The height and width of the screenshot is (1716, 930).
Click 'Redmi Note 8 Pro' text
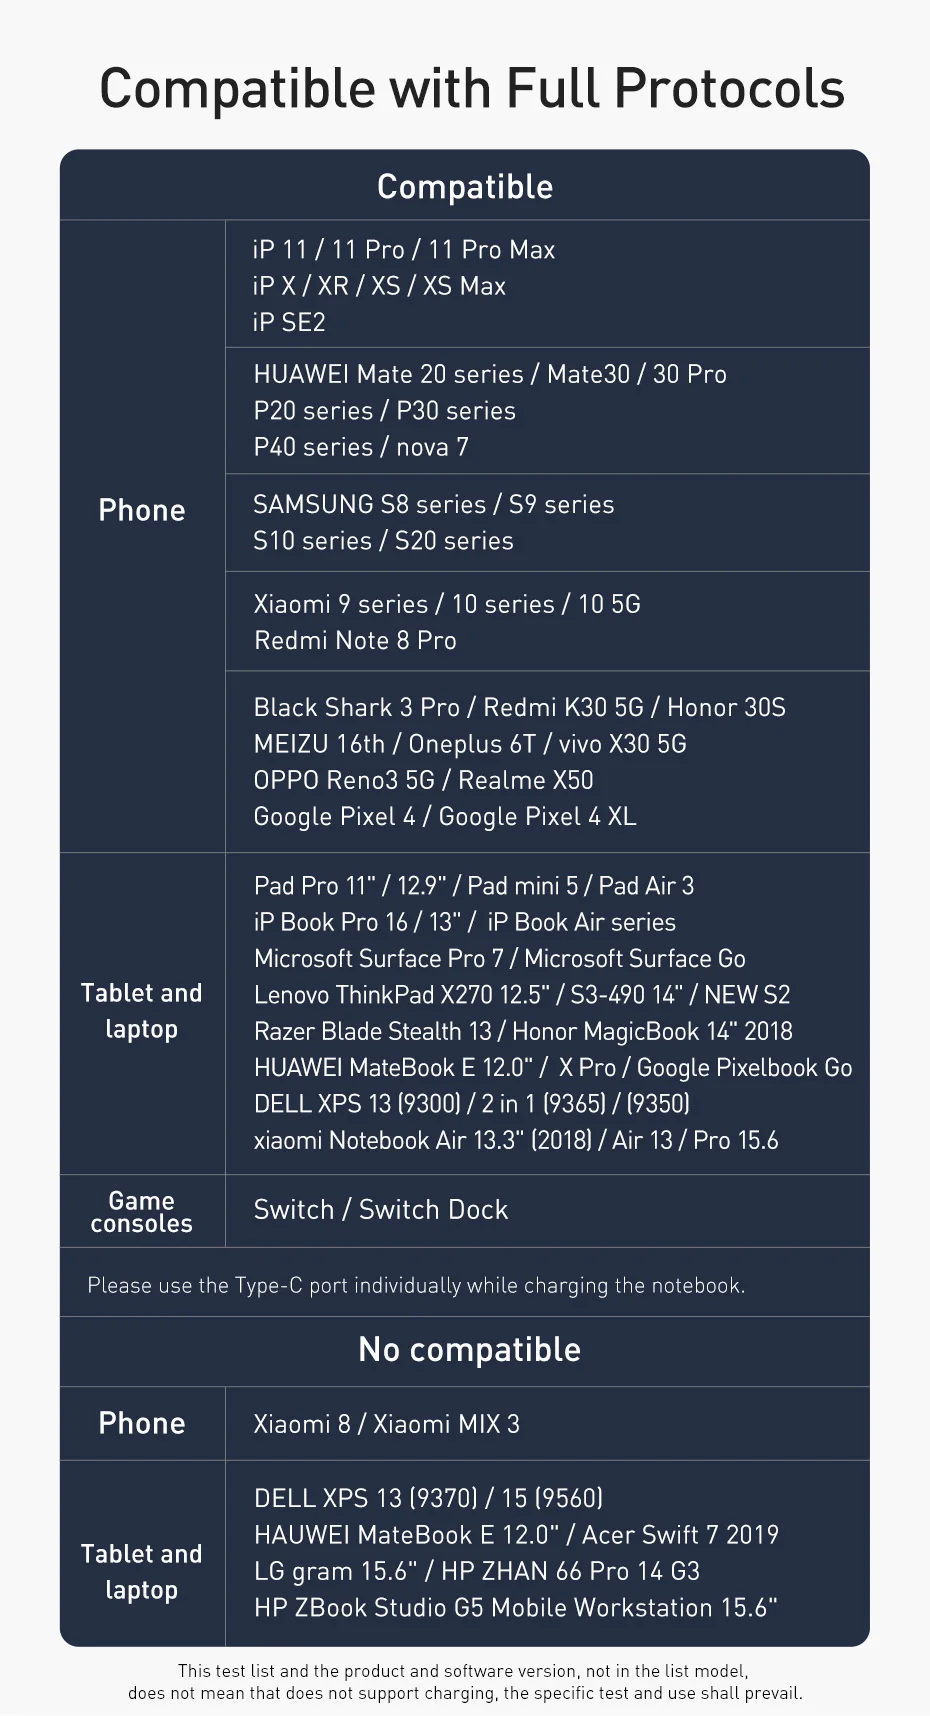[355, 640]
